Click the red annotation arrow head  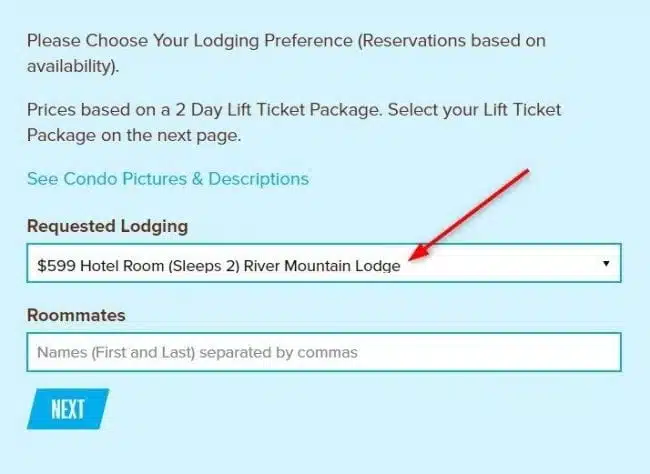(x=414, y=258)
